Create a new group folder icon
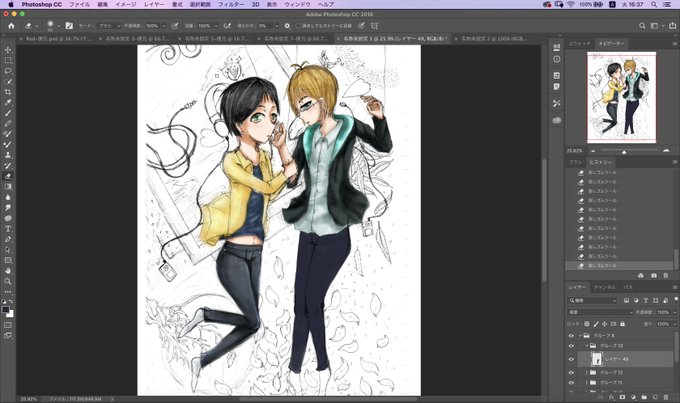 pos(644,397)
